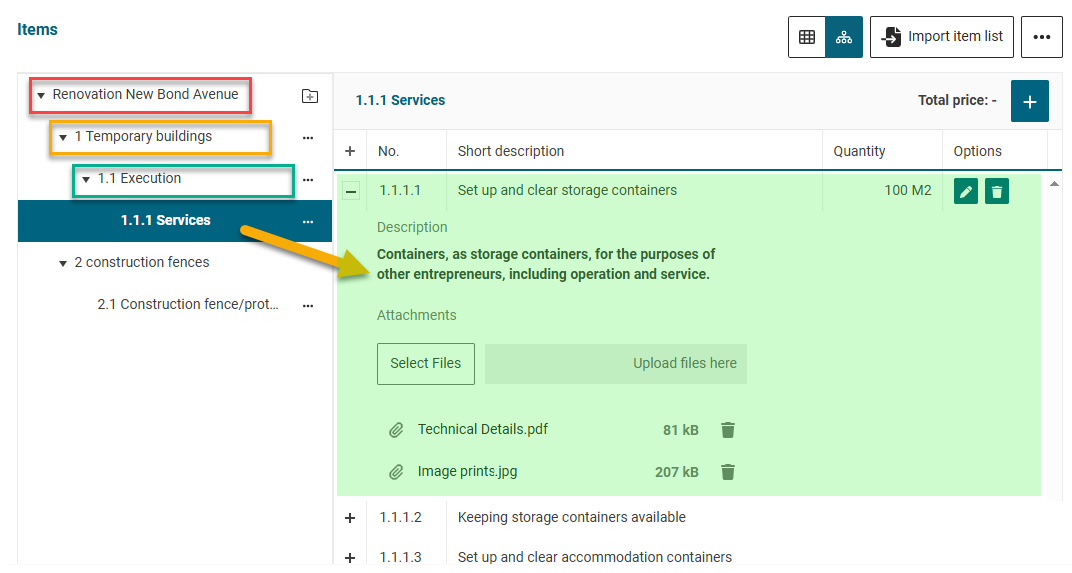Screen dimensions: 1072x573
Task: Open the more options menu in header
Action: tap(1041, 37)
